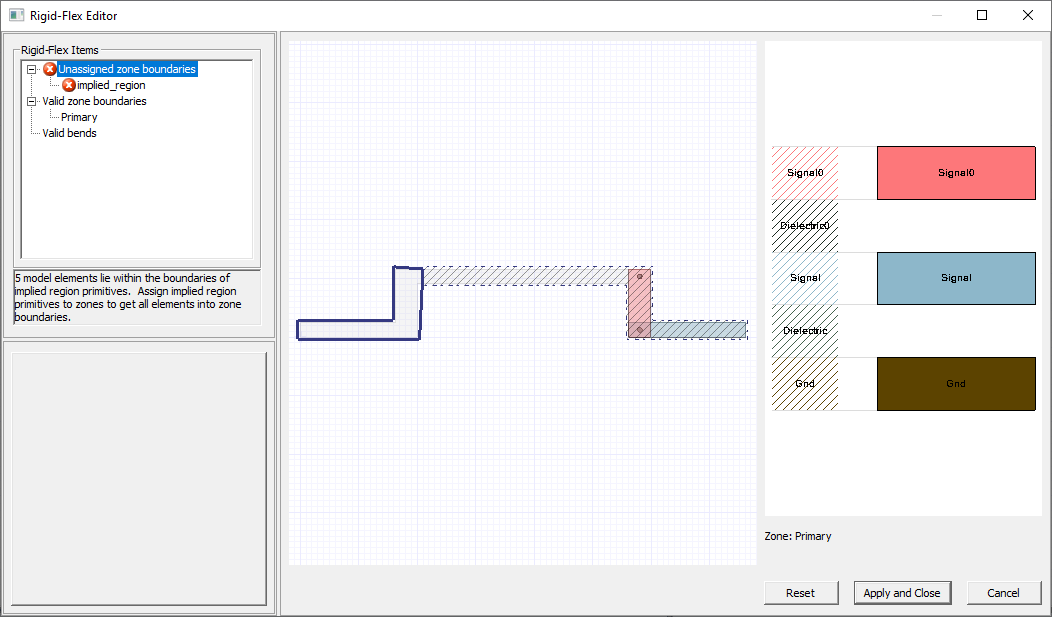Select the Signal hatched pattern icon
1052x617 pixels.
804,278
